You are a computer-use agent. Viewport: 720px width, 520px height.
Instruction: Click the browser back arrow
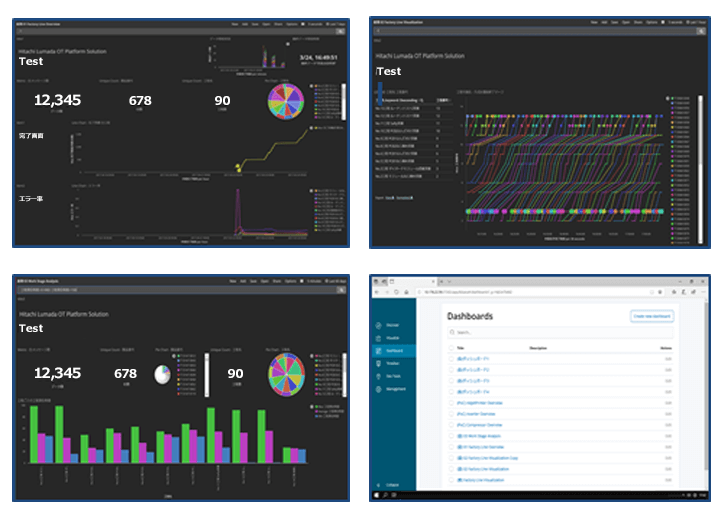point(377,292)
